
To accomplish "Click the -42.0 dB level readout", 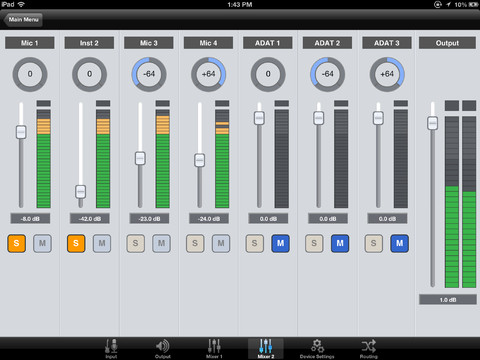I will pyautogui.click(x=90, y=219).
